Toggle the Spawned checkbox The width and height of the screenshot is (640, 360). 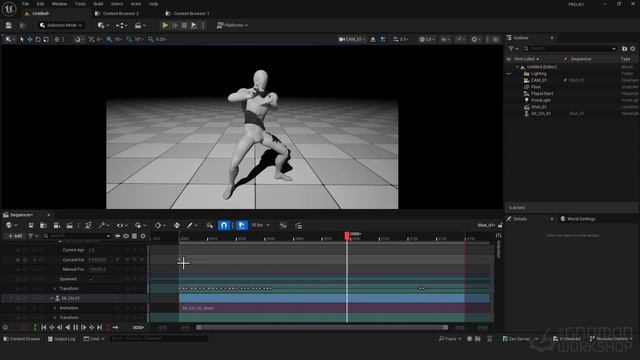tap(91, 279)
